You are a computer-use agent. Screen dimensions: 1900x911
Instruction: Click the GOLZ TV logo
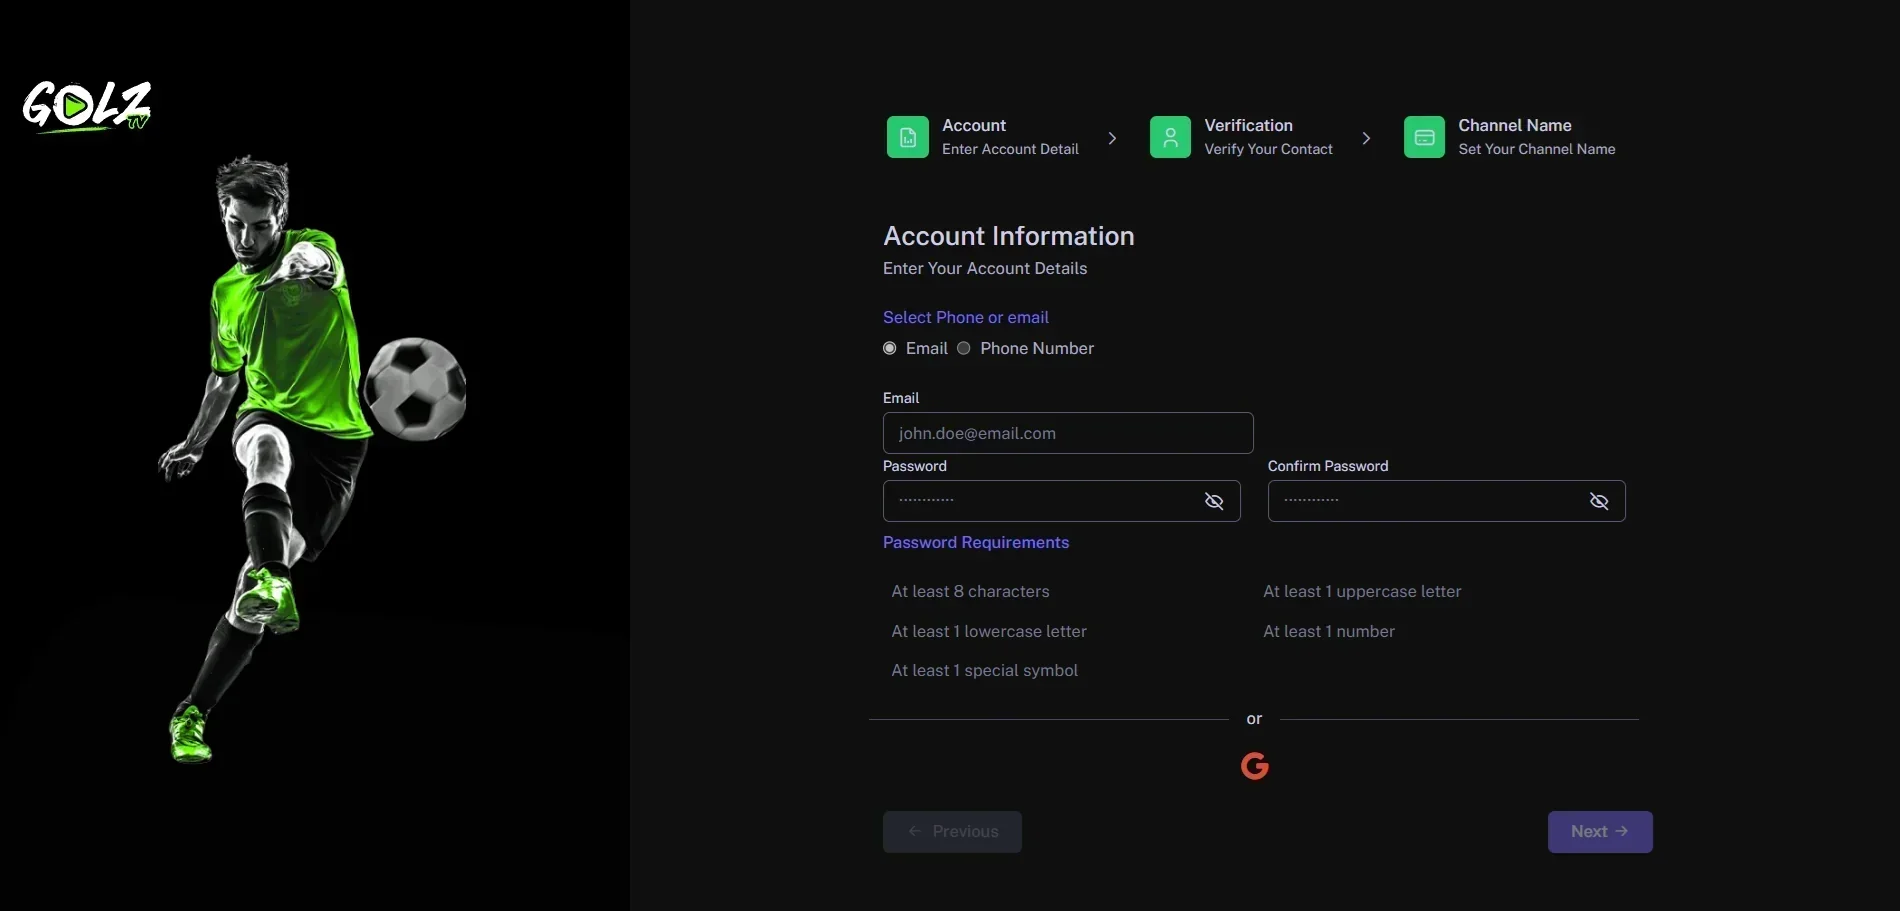click(87, 106)
